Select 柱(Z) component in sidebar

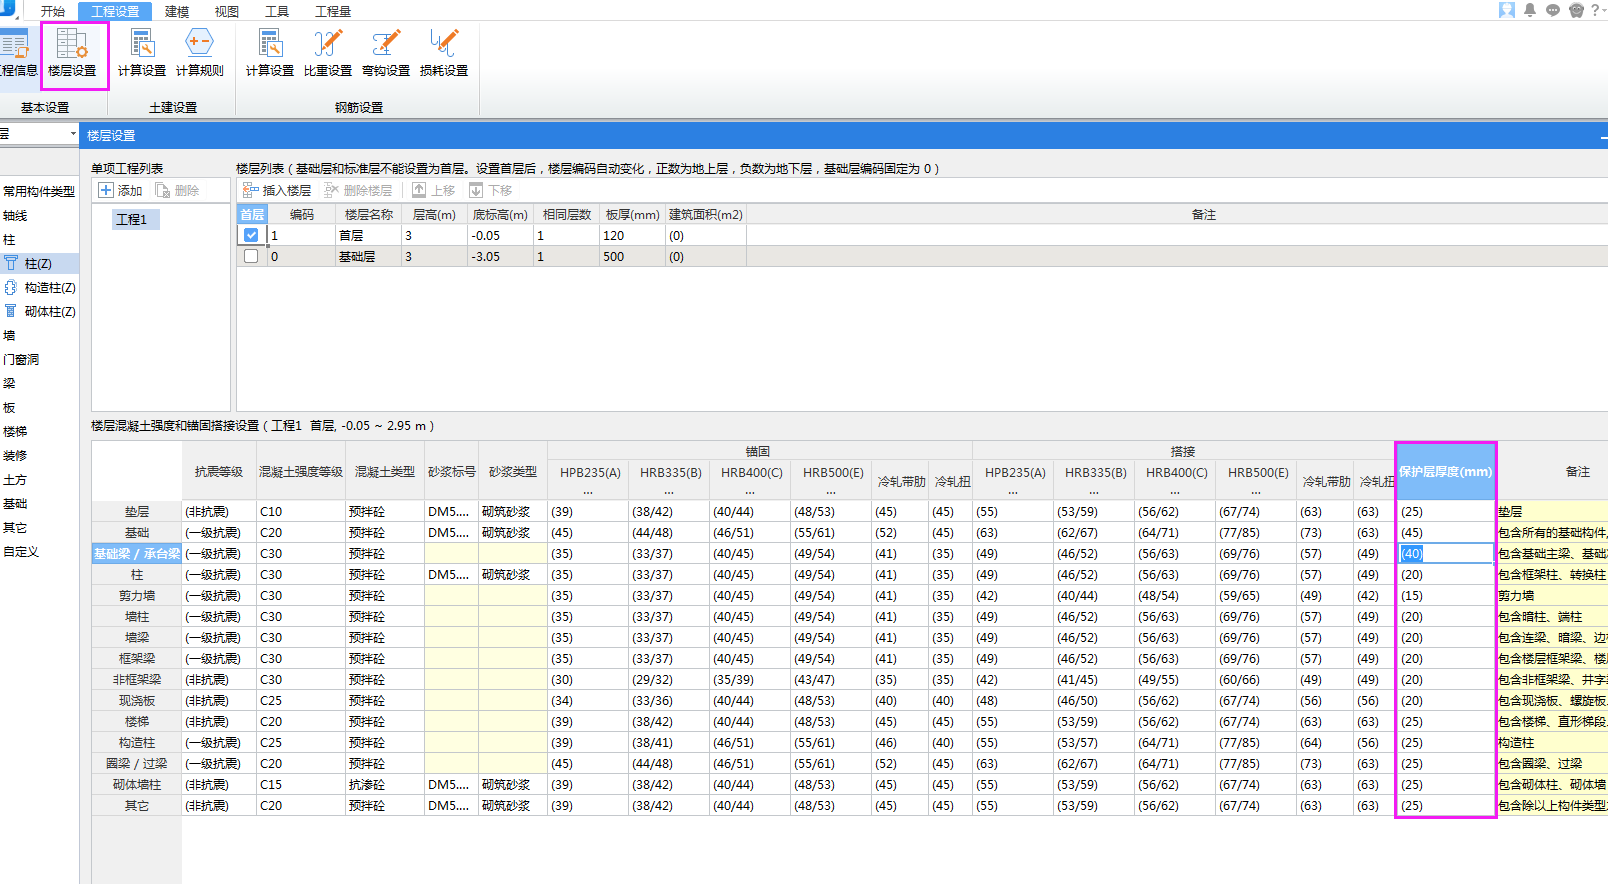(39, 263)
